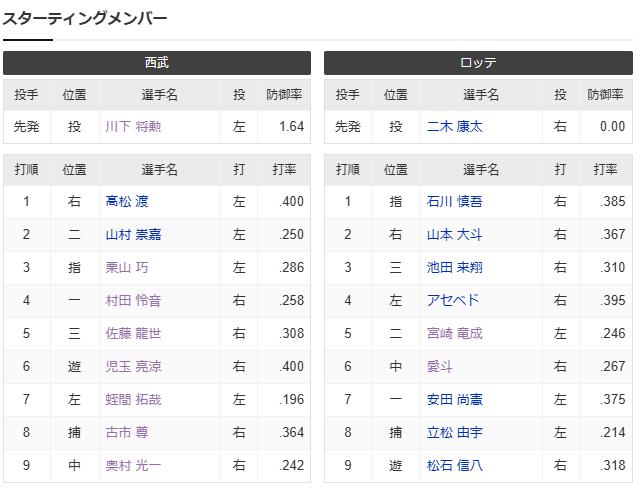Open 安田 尚憲 player profile
This screenshot has width=639, height=489.
pyautogui.click(x=454, y=399)
